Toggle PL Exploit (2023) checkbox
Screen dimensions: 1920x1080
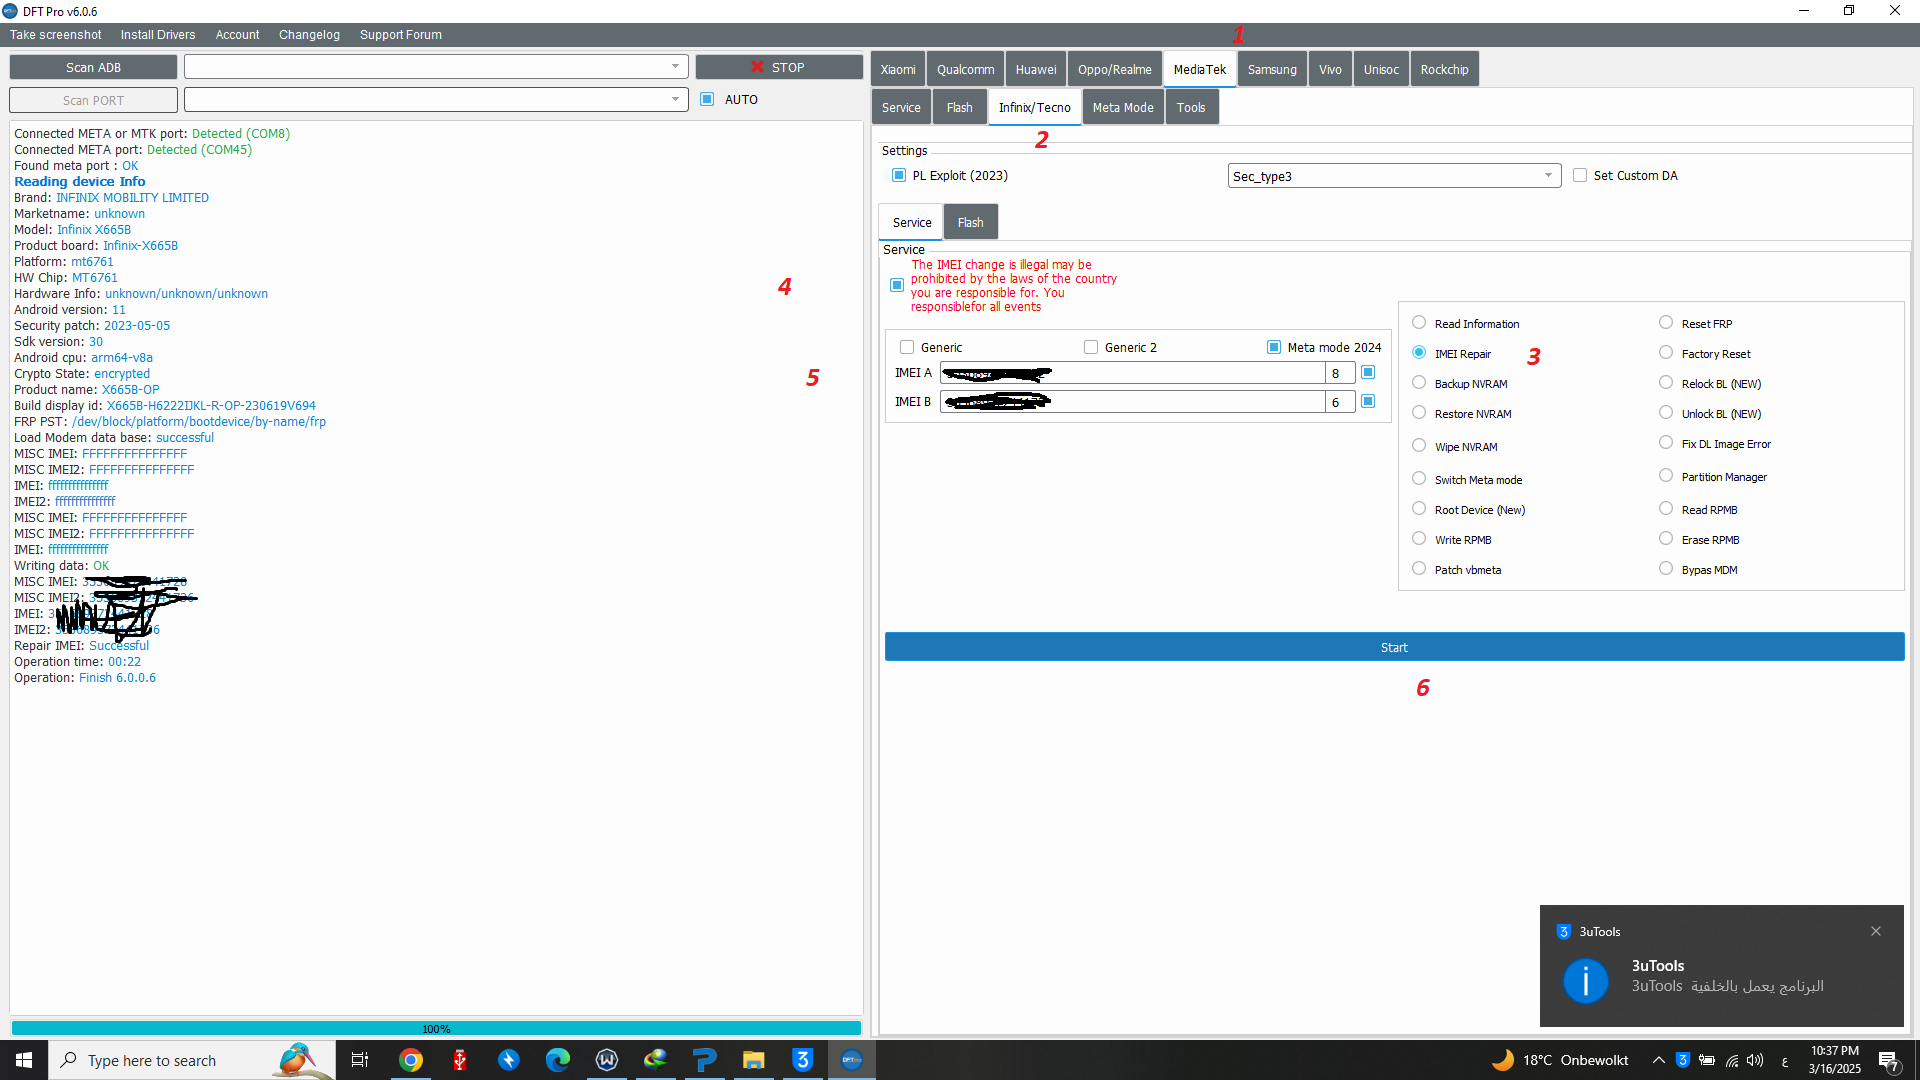(899, 175)
